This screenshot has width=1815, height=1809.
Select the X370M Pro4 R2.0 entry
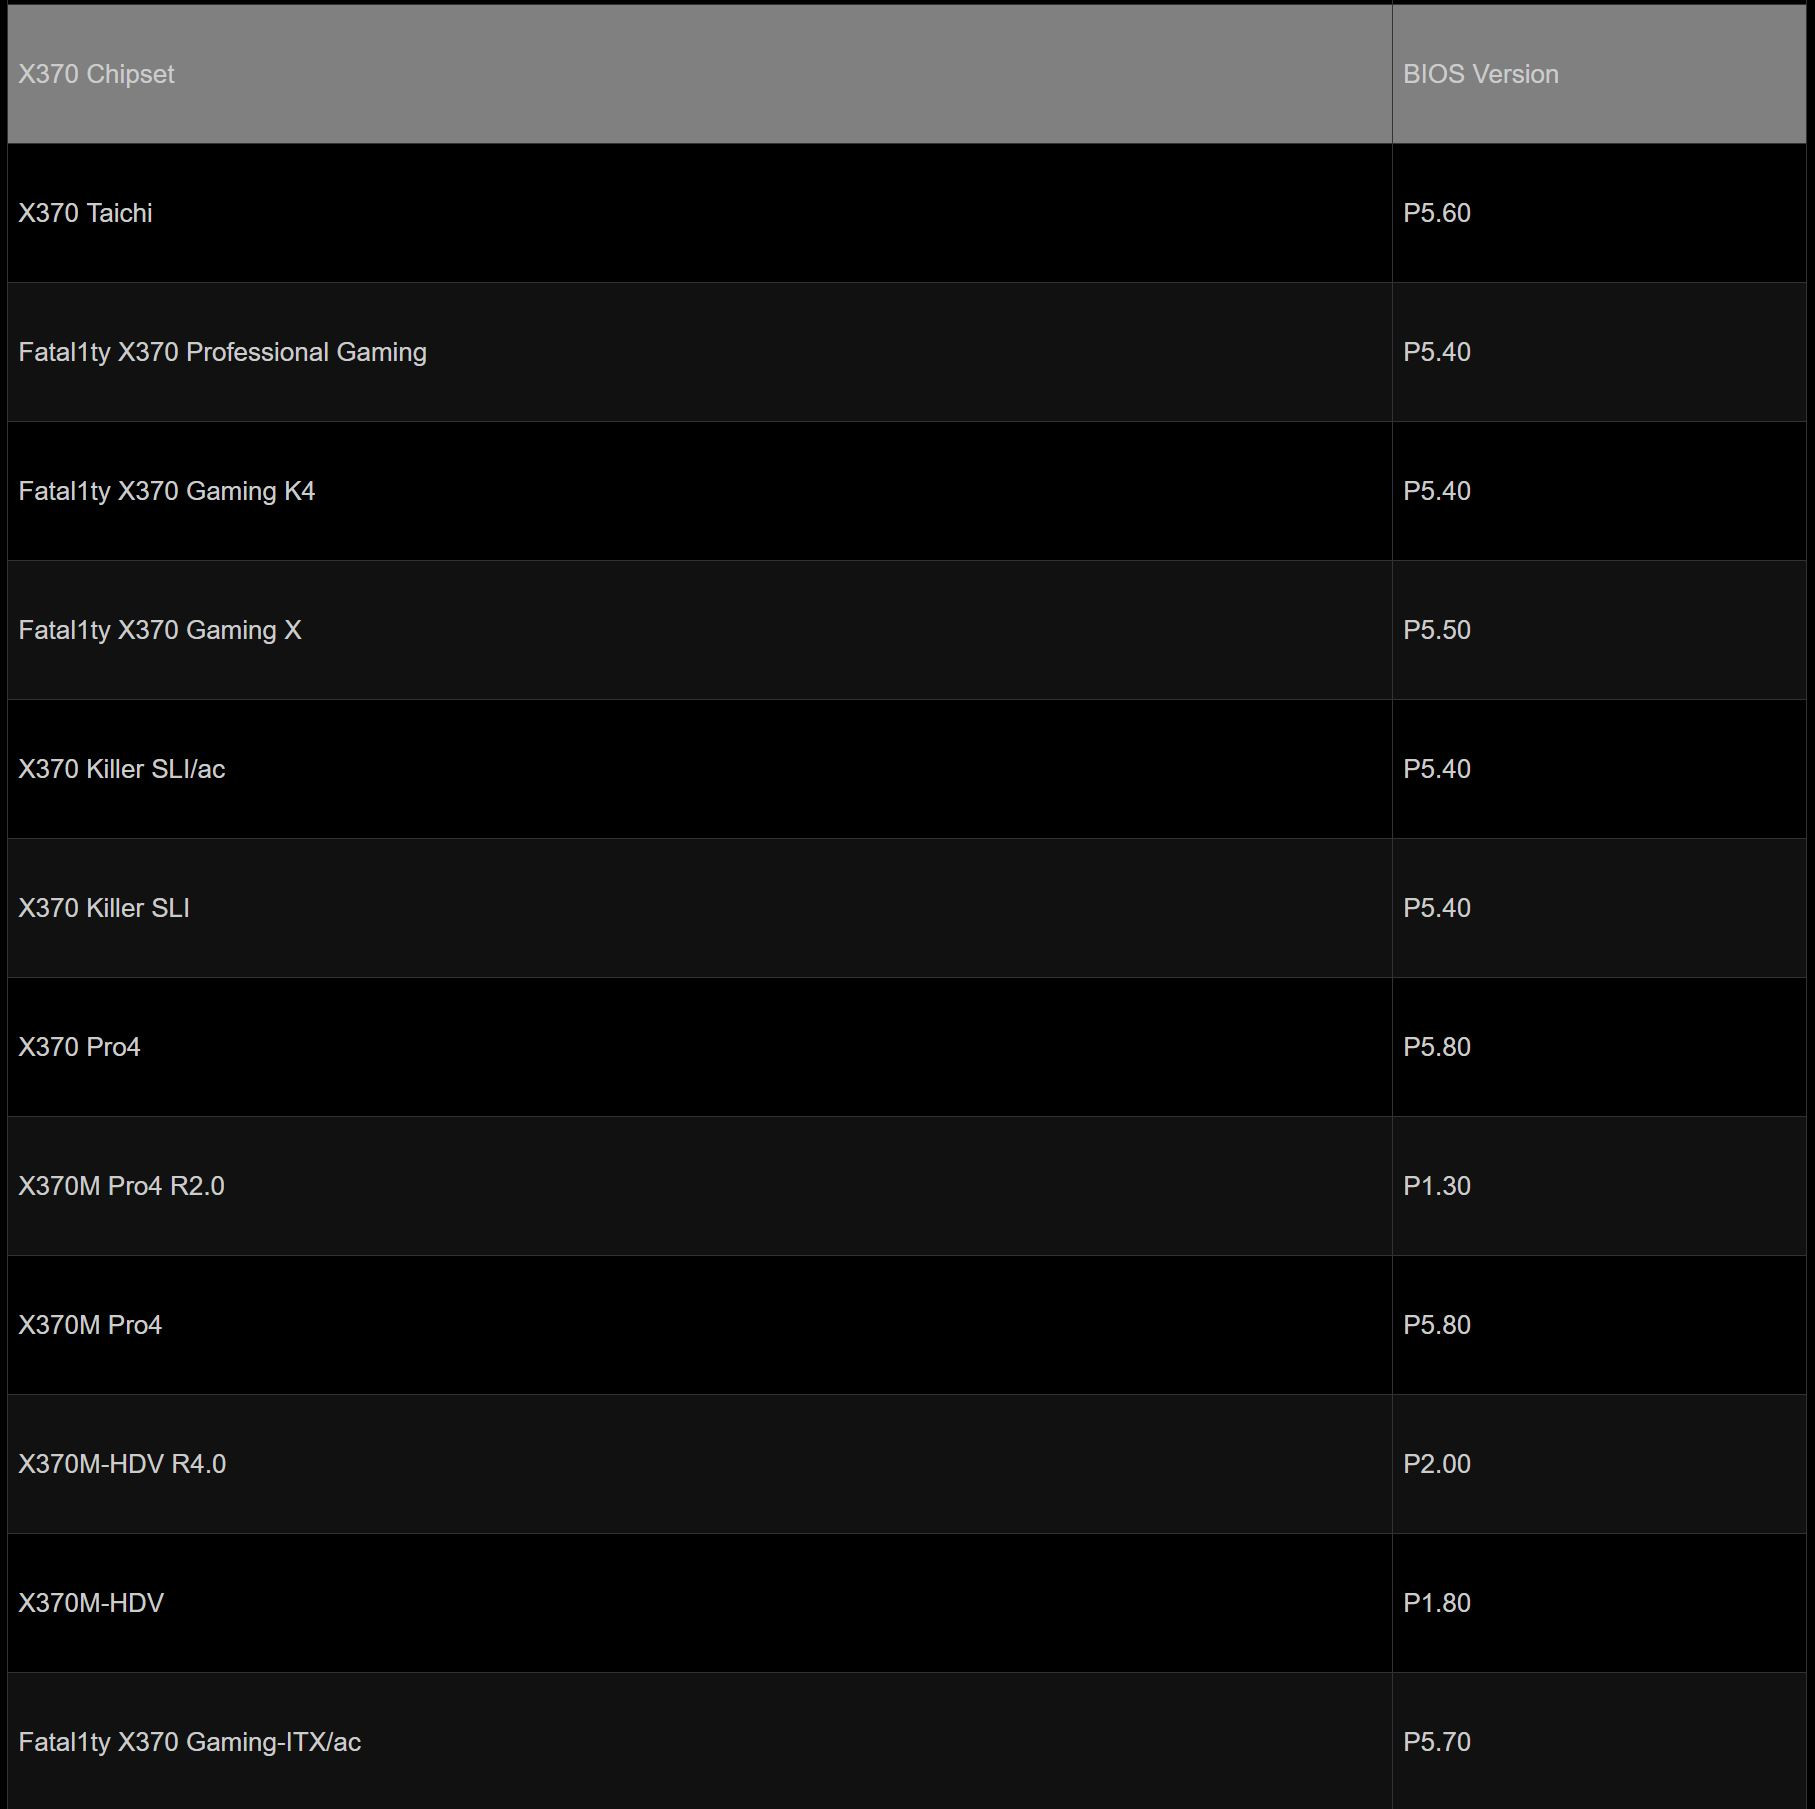point(121,1186)
